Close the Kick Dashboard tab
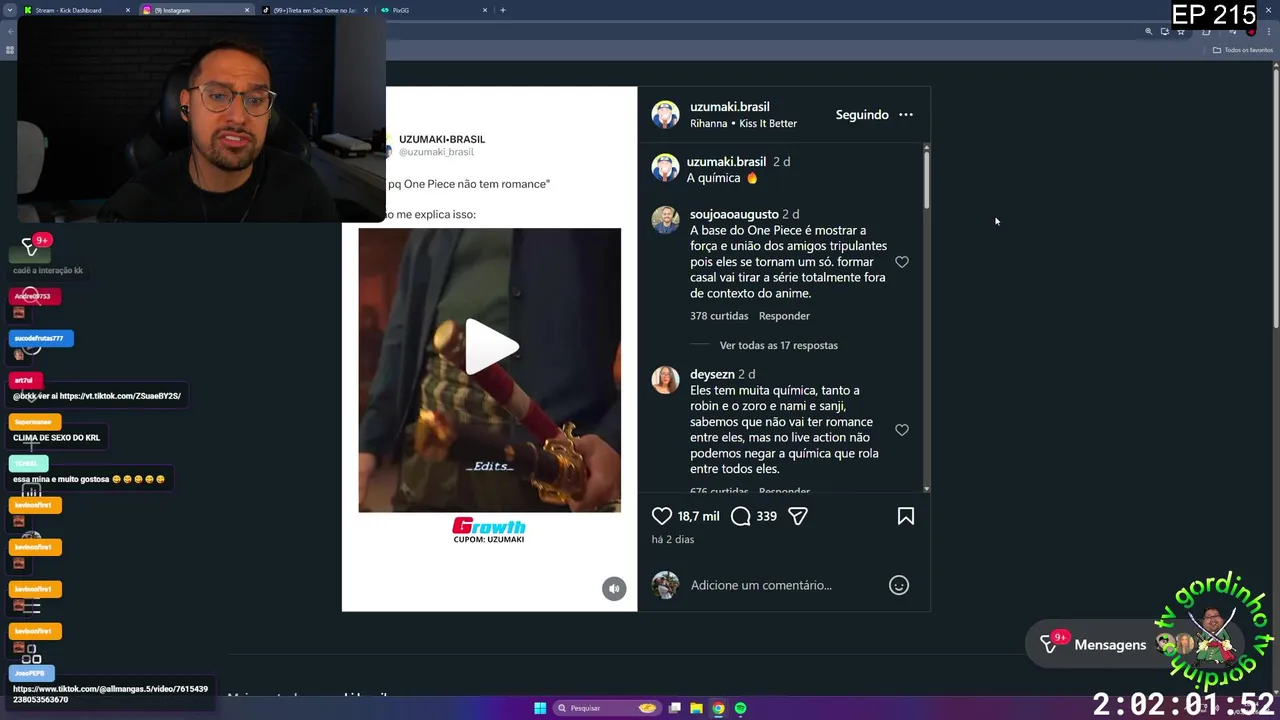Image resolution: width=1280 pixels, height=720 pixels. tap(128, 10)
